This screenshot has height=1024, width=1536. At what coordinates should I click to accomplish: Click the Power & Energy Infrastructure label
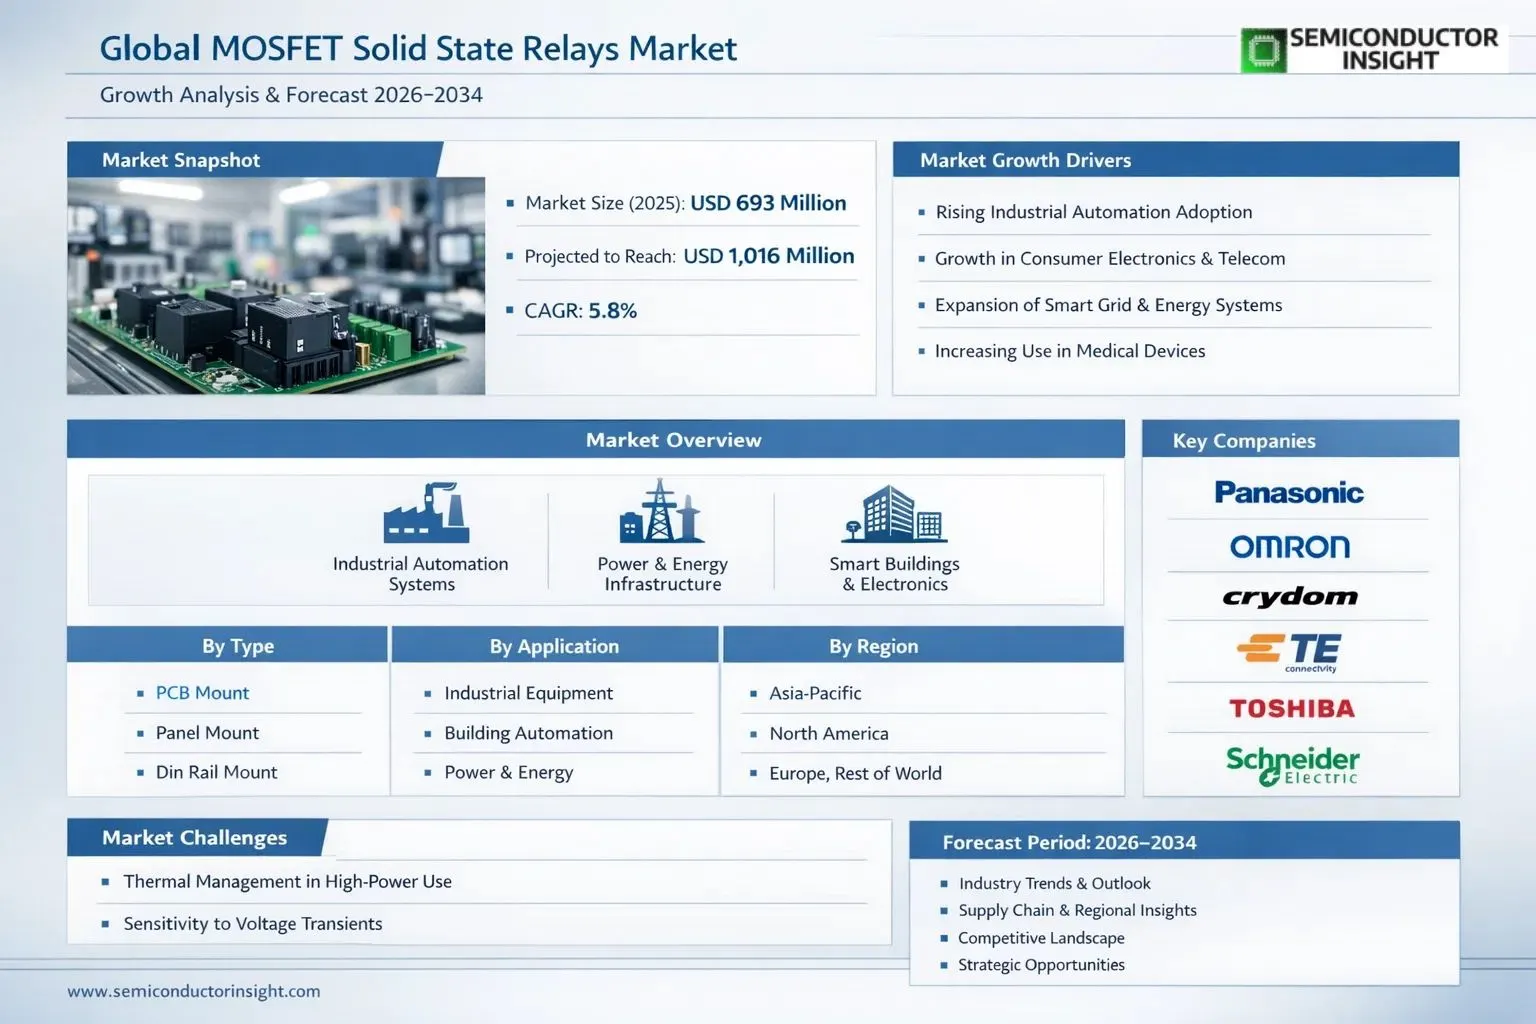pos(662,574)
